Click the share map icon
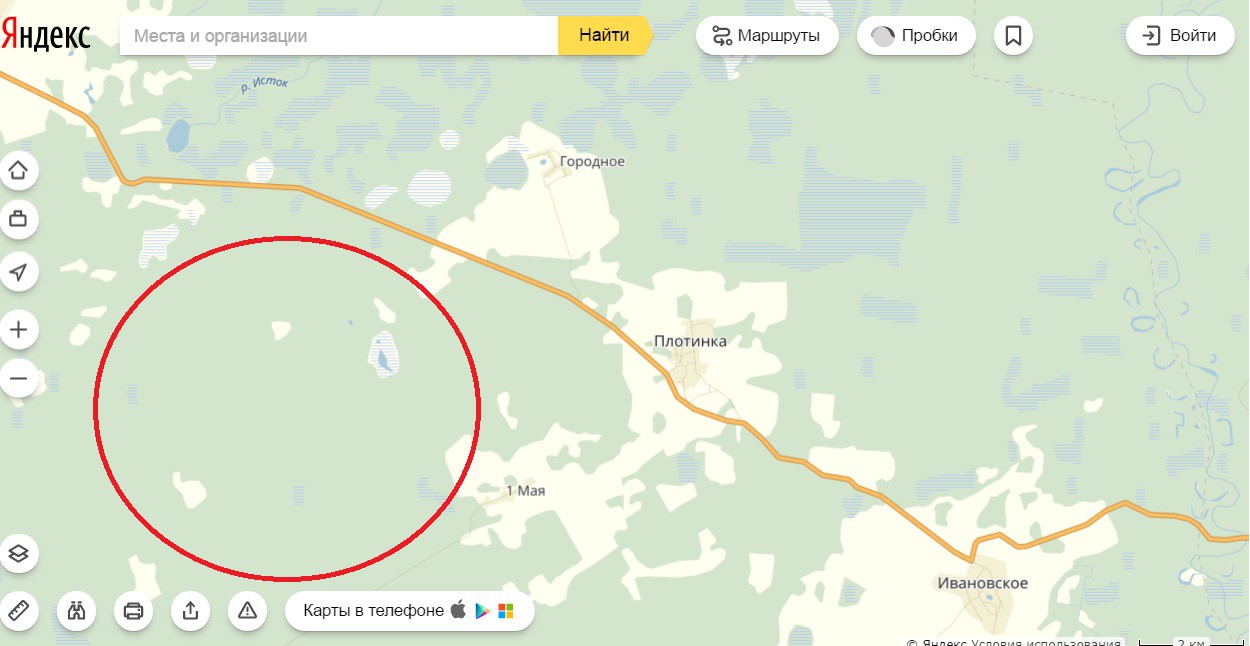Viewport: 1250px width, 646px height. (x=191, y=610)
